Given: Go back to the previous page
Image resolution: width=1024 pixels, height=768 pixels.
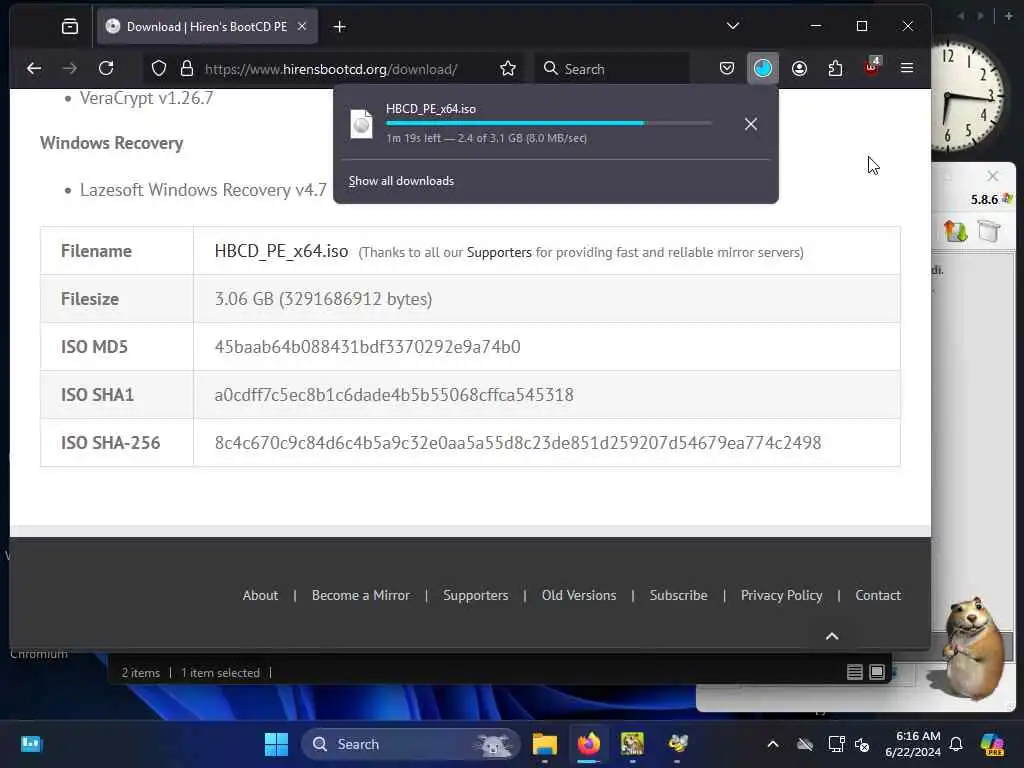Looking at the screenshot, I should point(34,69).
